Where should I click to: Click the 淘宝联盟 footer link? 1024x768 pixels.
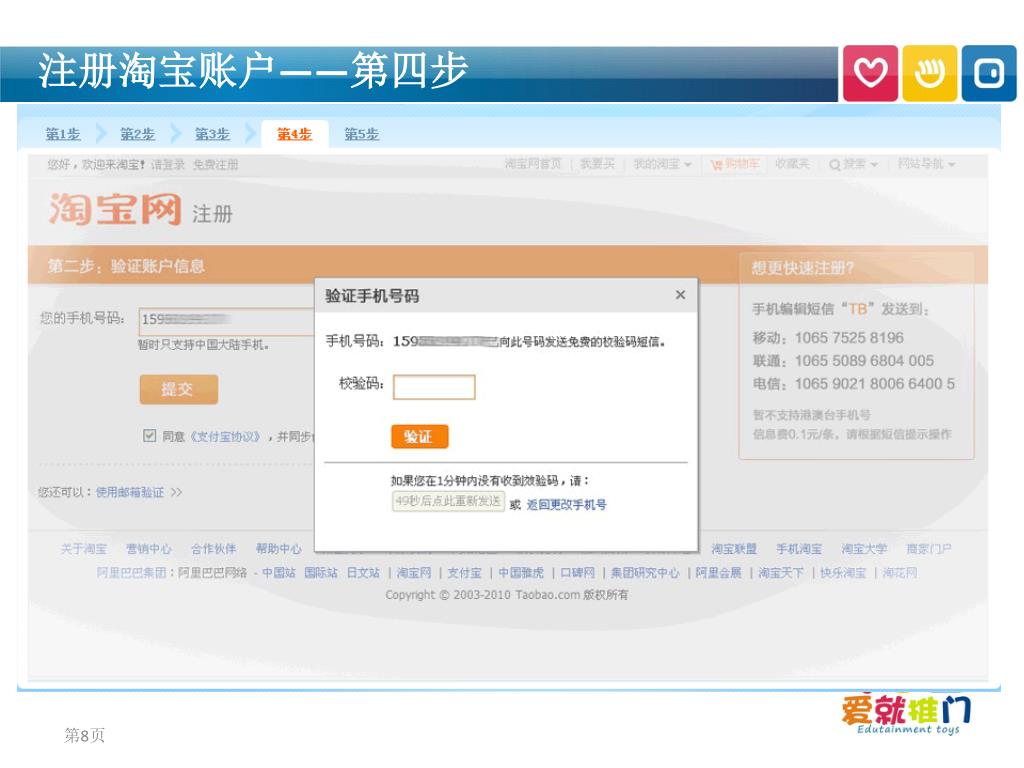[734, 549]
